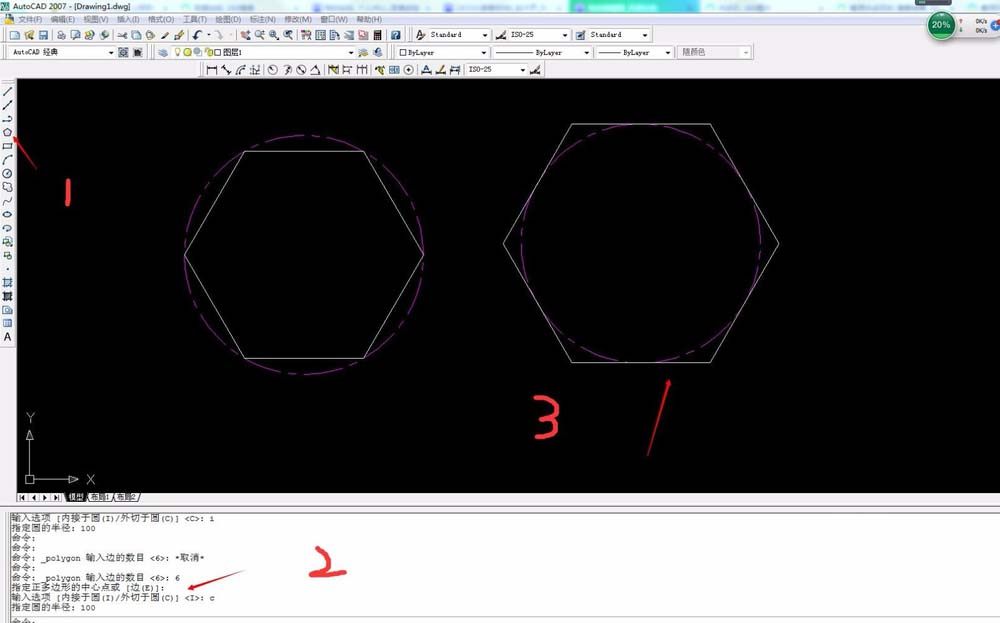Click the Undo button on the Standard toolbar
Viewport: 1000px width, 623px height.
coord(195,35)
